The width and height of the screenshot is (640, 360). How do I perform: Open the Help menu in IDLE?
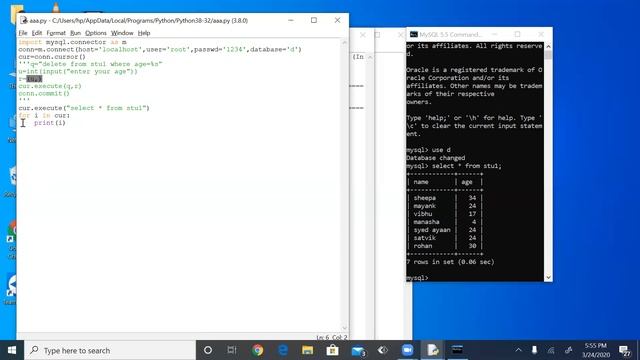pyautogui.click(x=144, y=33)
